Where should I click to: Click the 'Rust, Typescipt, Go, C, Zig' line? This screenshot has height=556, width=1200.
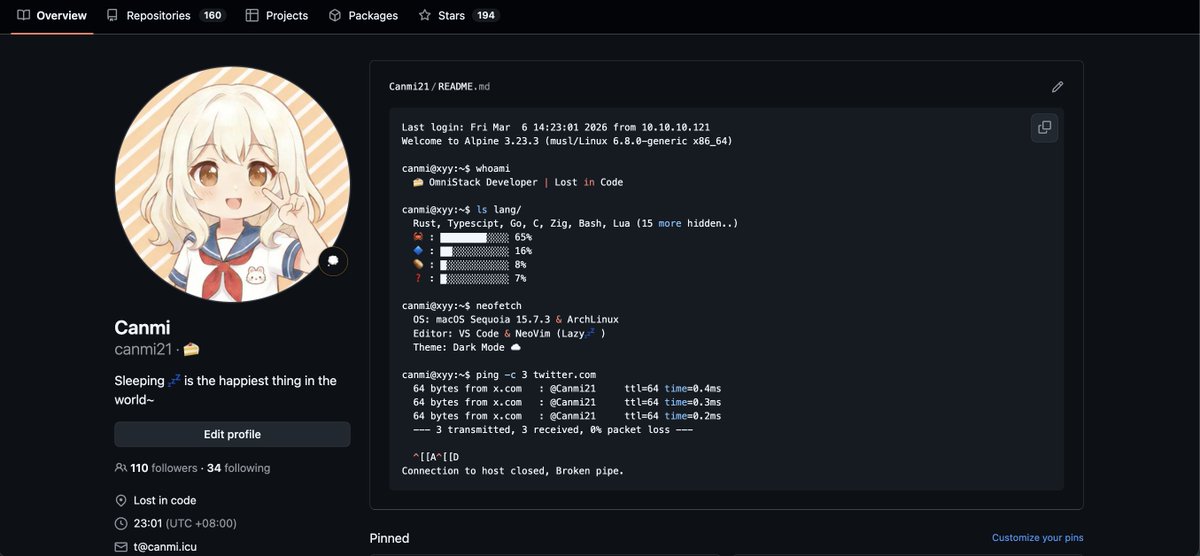[575, 224]
